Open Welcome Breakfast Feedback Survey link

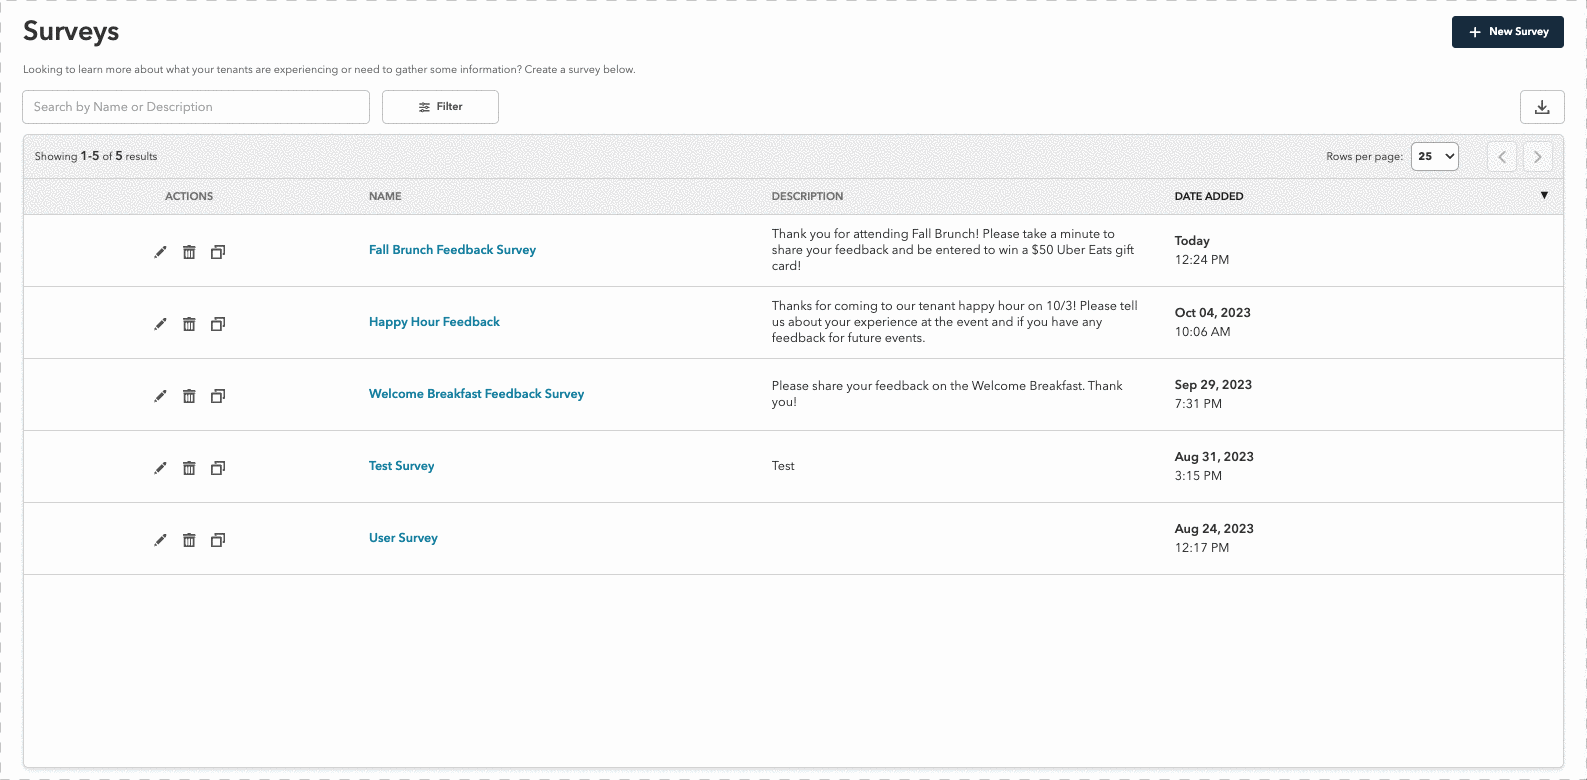(476, 394)
